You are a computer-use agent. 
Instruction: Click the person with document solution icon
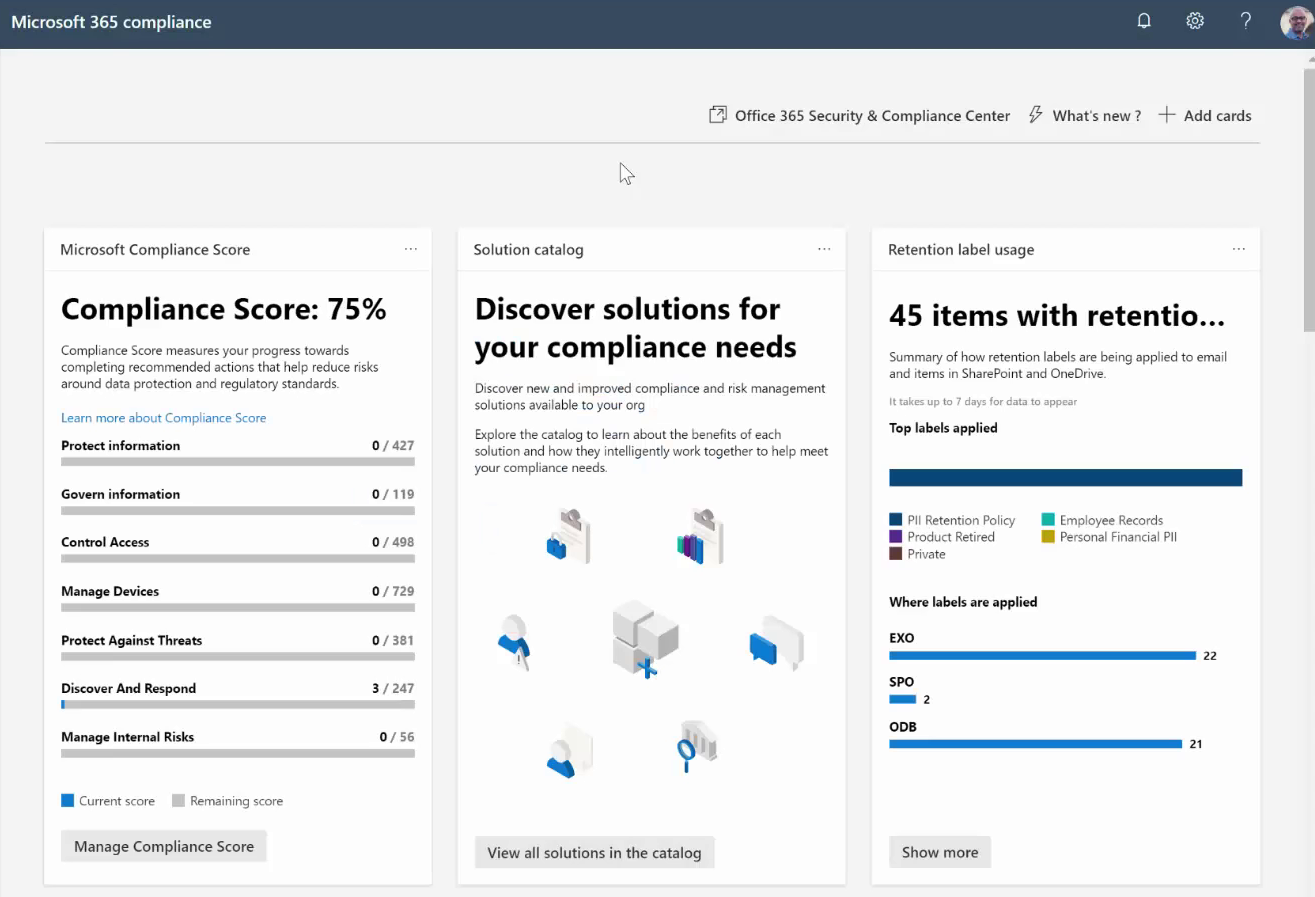(568, 750)
